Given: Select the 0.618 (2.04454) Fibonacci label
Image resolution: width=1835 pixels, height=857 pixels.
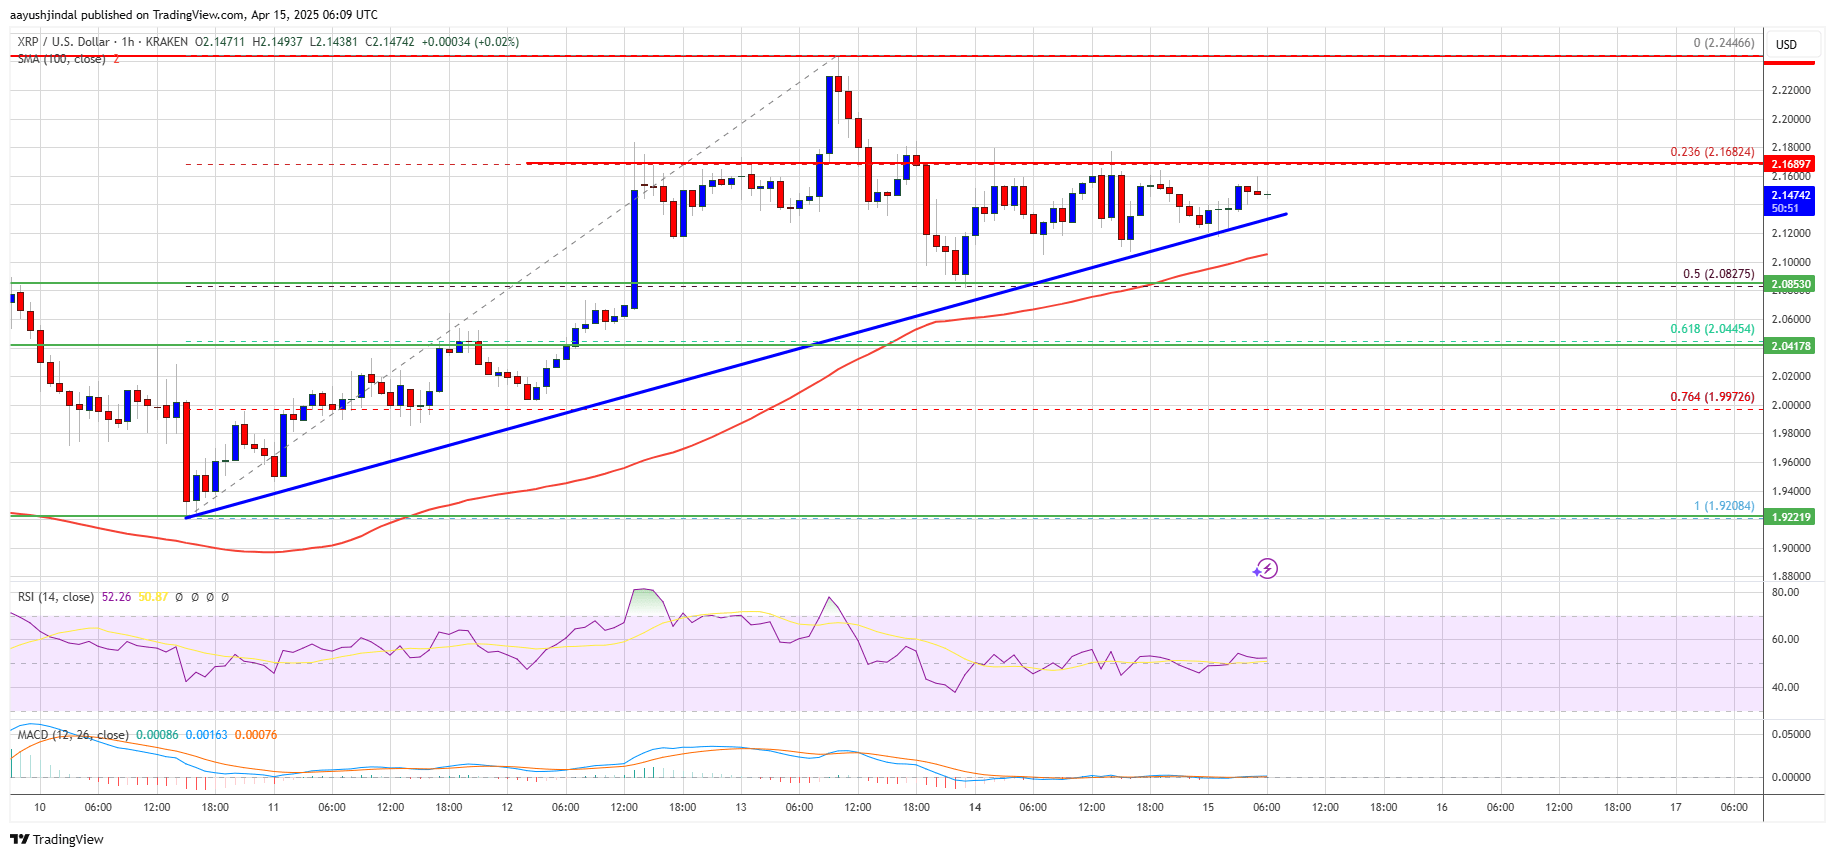Looking at the screenshot, I should (x=1712, y=328).
